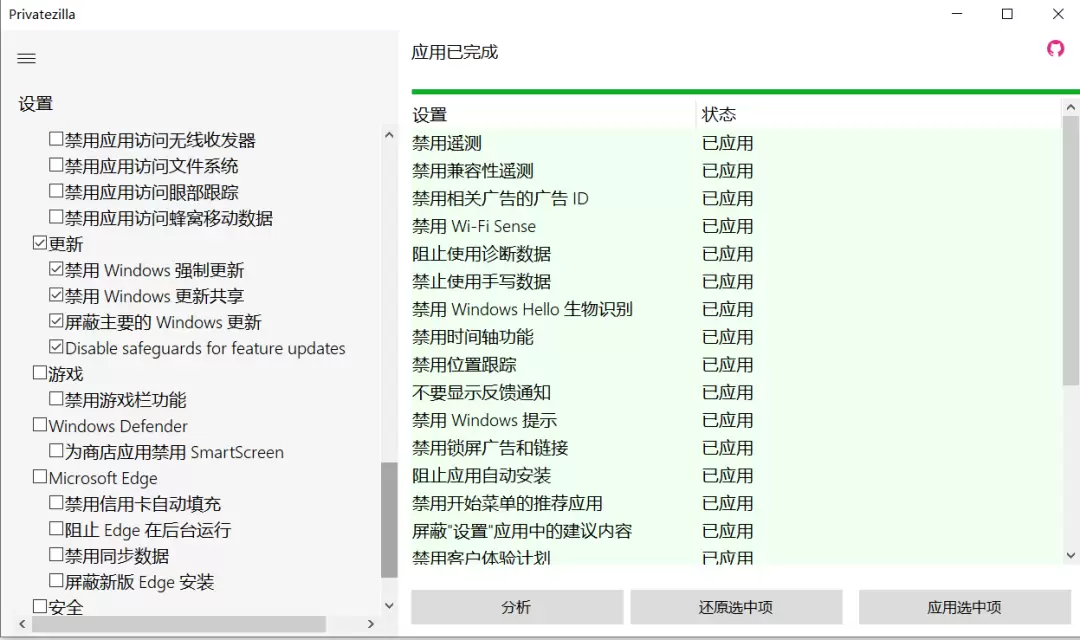Check 屏蔽新版 Edge 安装 option

click(x=56, y=581)
